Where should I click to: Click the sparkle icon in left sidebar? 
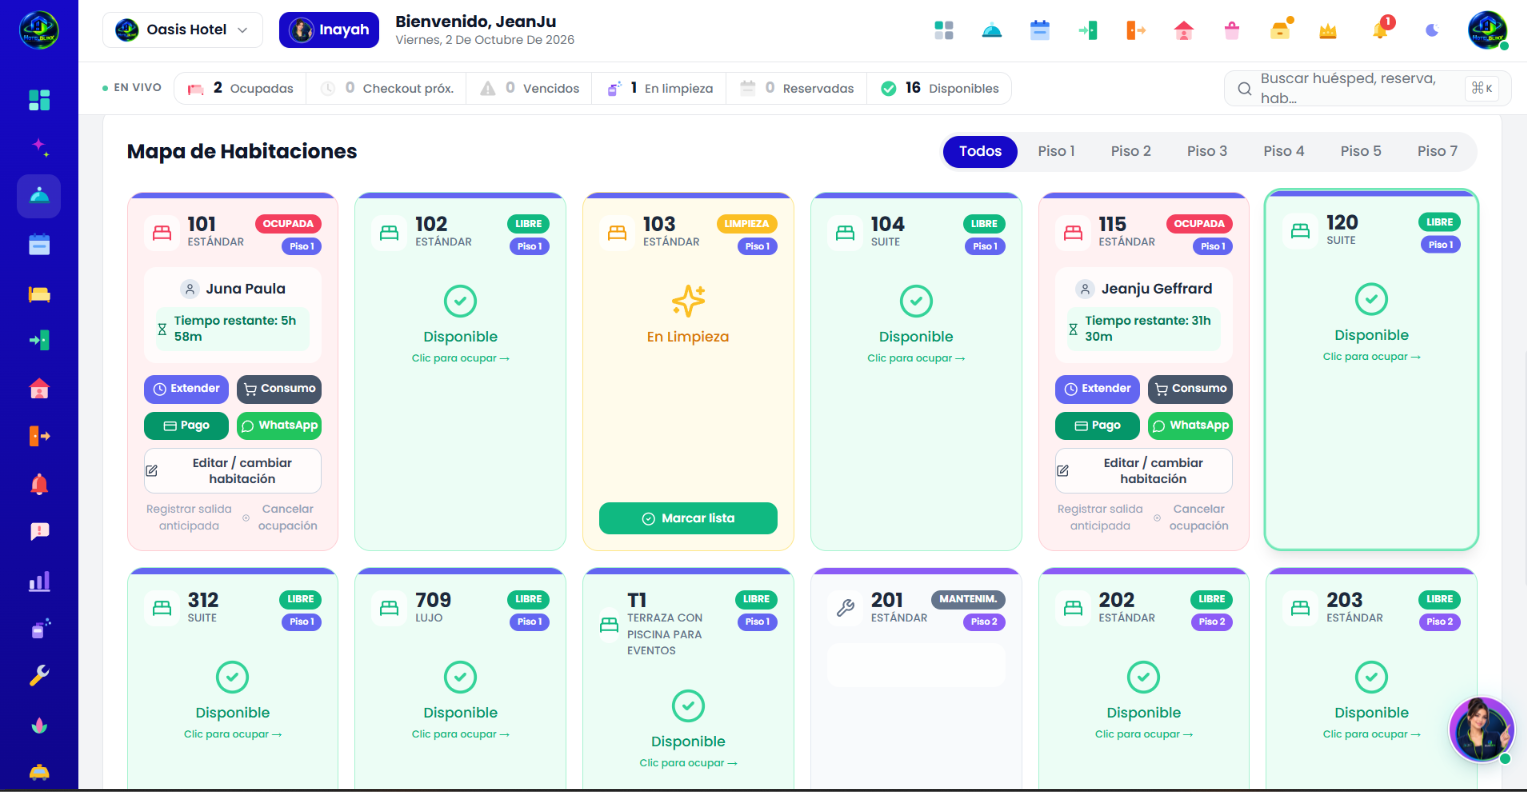pos(39,147)
